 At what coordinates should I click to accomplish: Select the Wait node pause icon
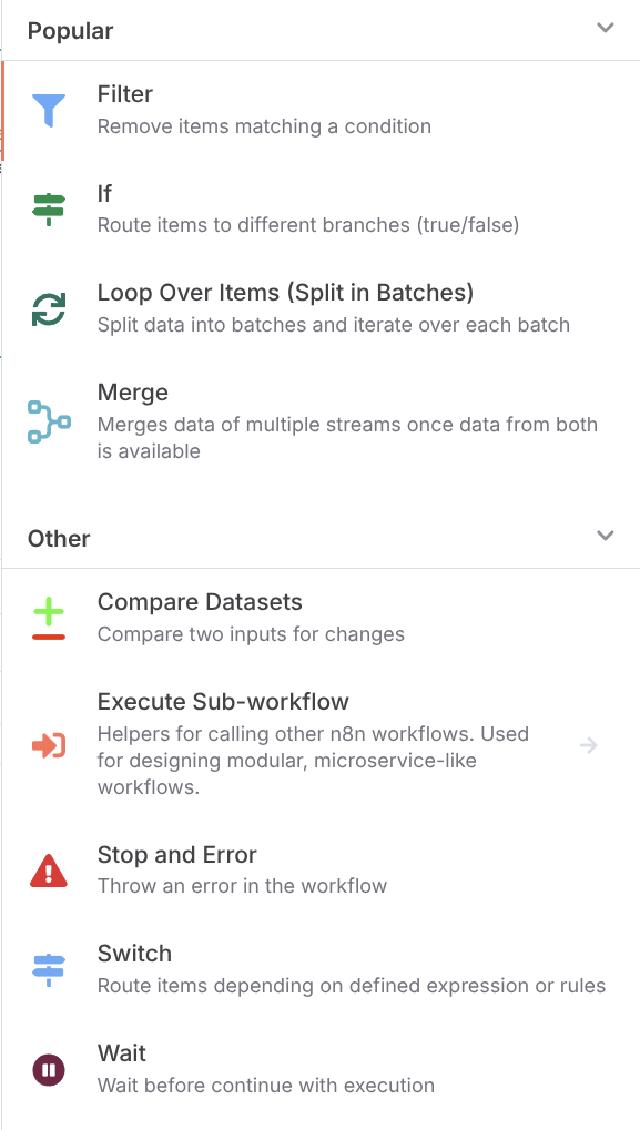pos(47,1068)
